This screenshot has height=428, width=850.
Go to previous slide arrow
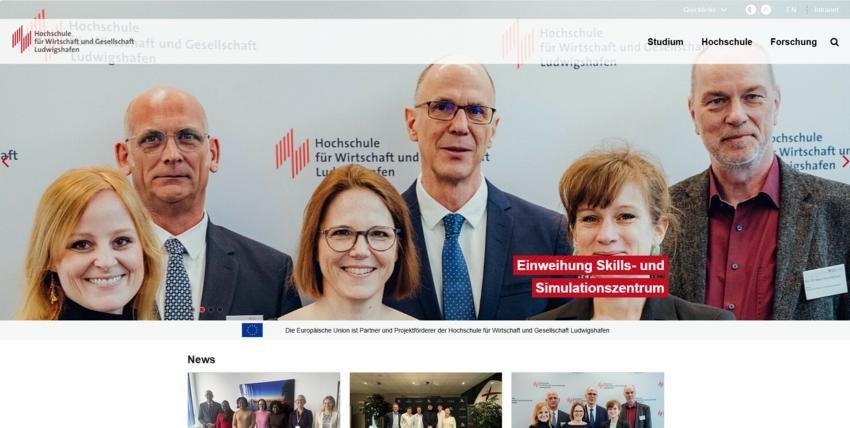pyautogui.click(x=5, y=161)
